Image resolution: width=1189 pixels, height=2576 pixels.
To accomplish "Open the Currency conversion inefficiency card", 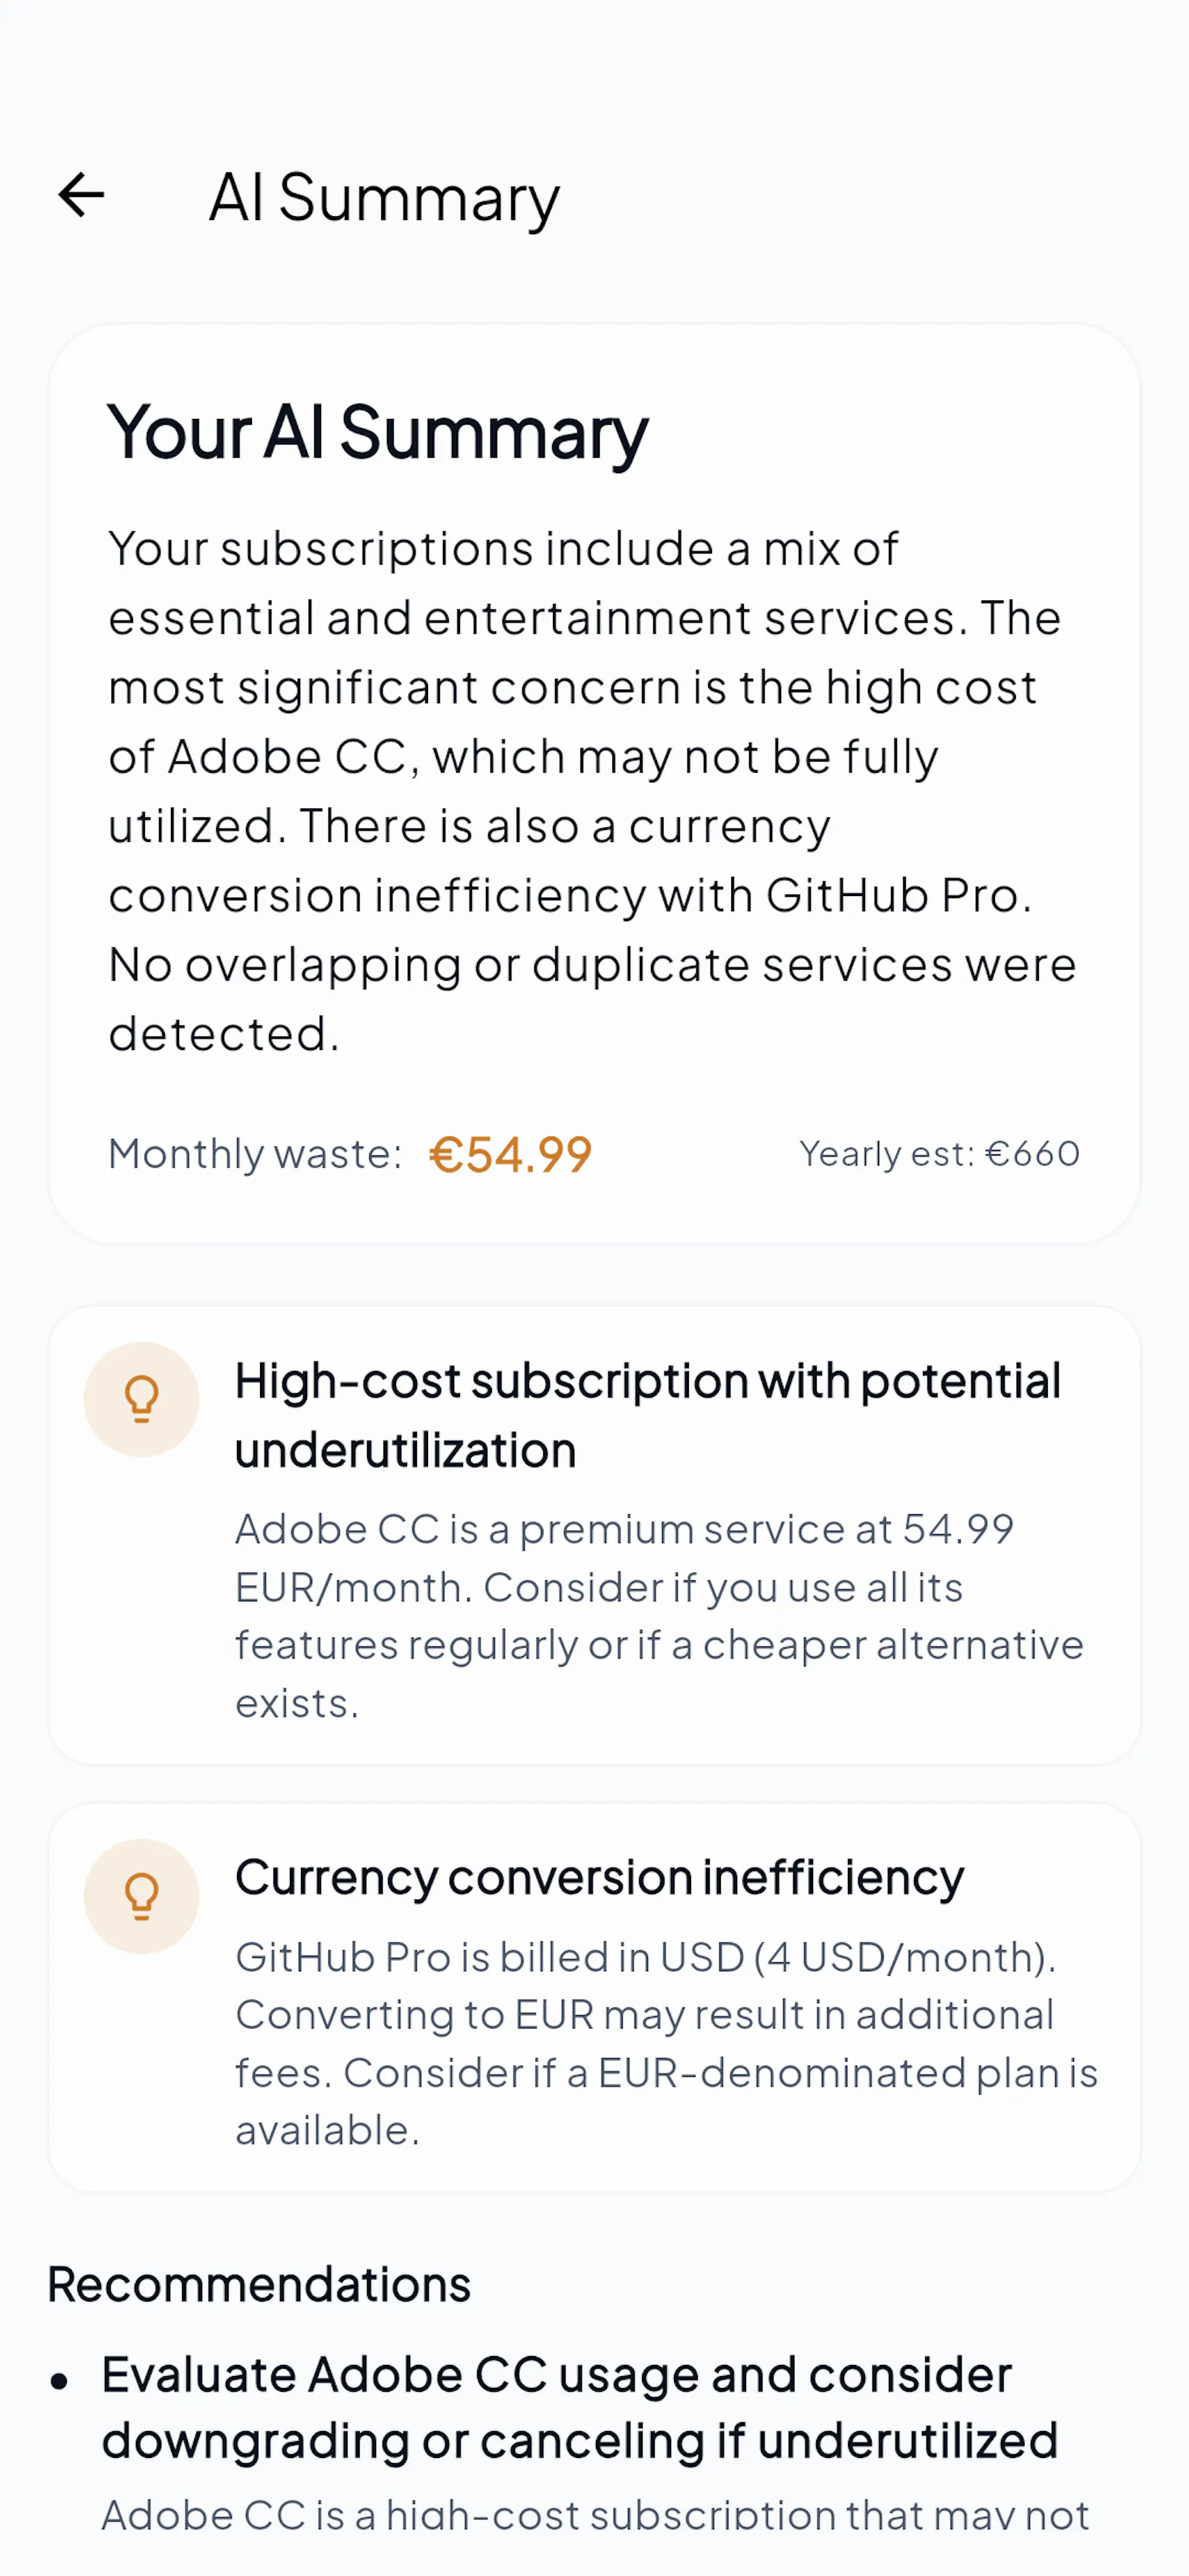I will tap(594, 1997).
